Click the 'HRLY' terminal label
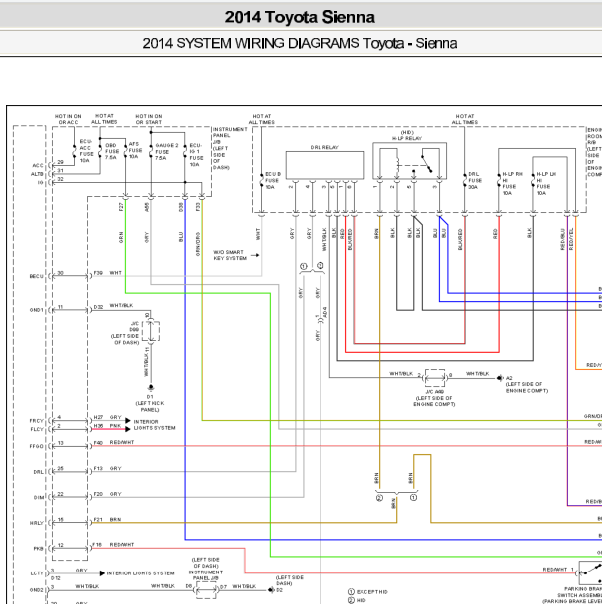The width and height of the screenshot is (602, 604). (x=37, y=523)
